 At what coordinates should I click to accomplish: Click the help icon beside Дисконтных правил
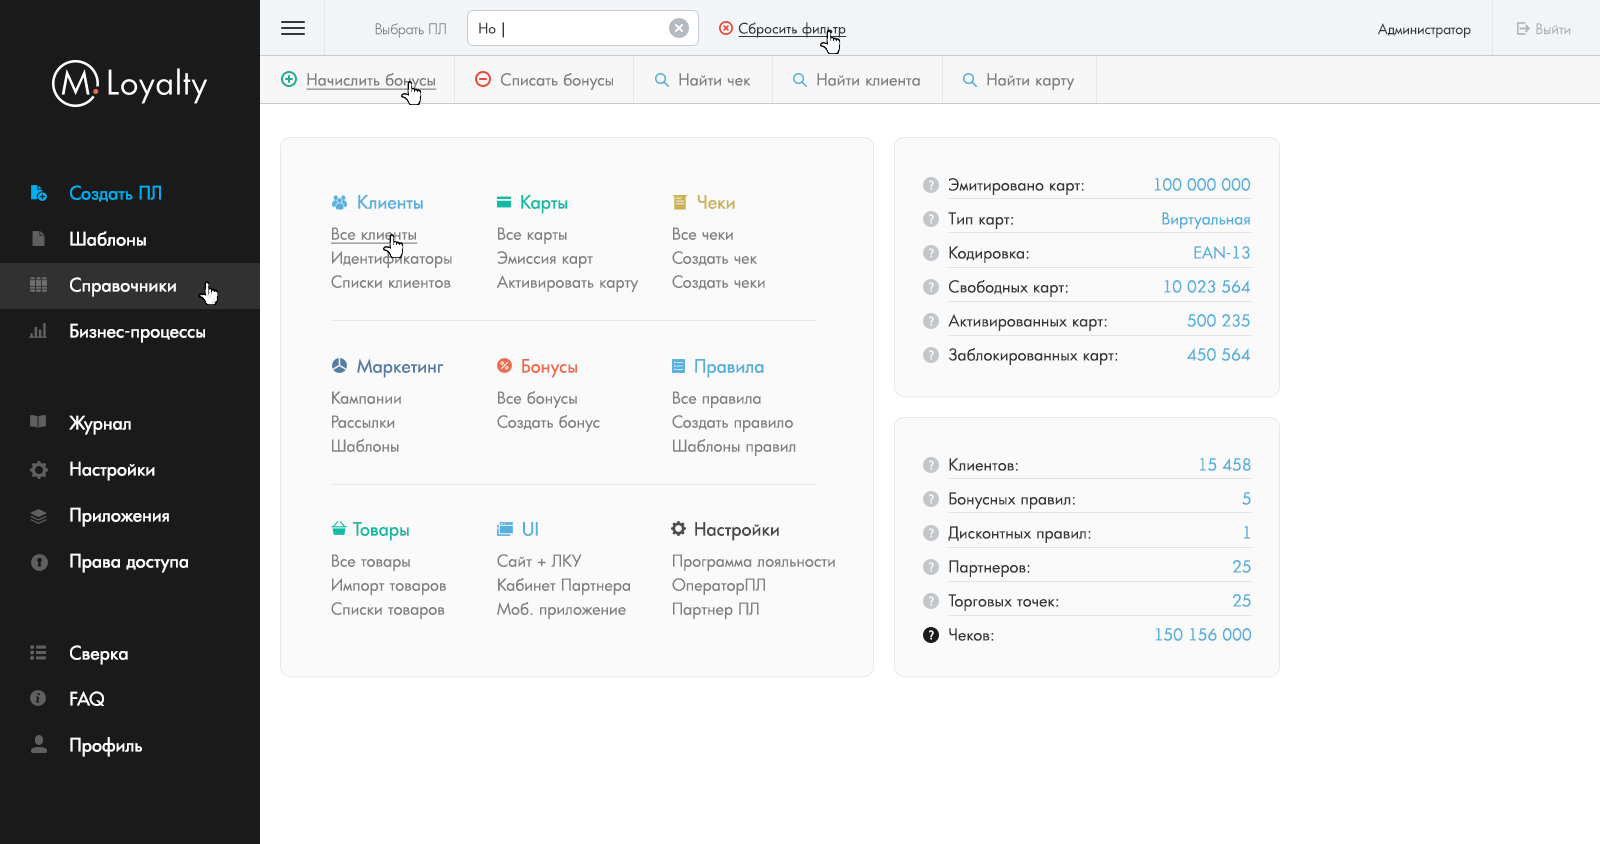click(930, 533)
